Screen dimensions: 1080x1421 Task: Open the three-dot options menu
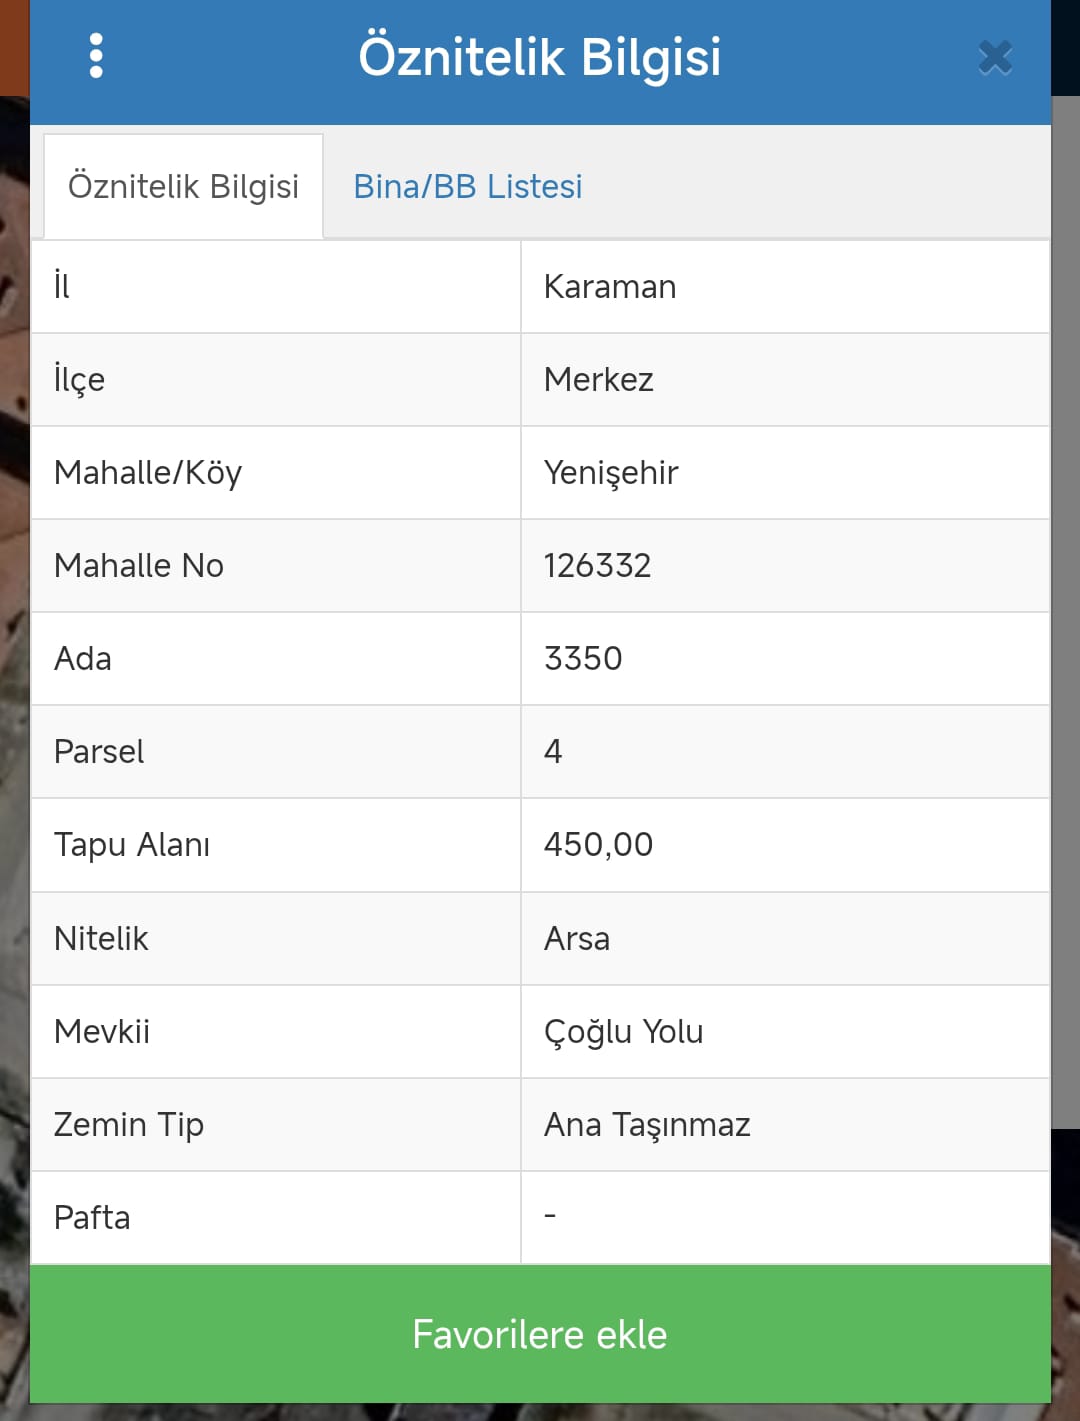[96, 56]
